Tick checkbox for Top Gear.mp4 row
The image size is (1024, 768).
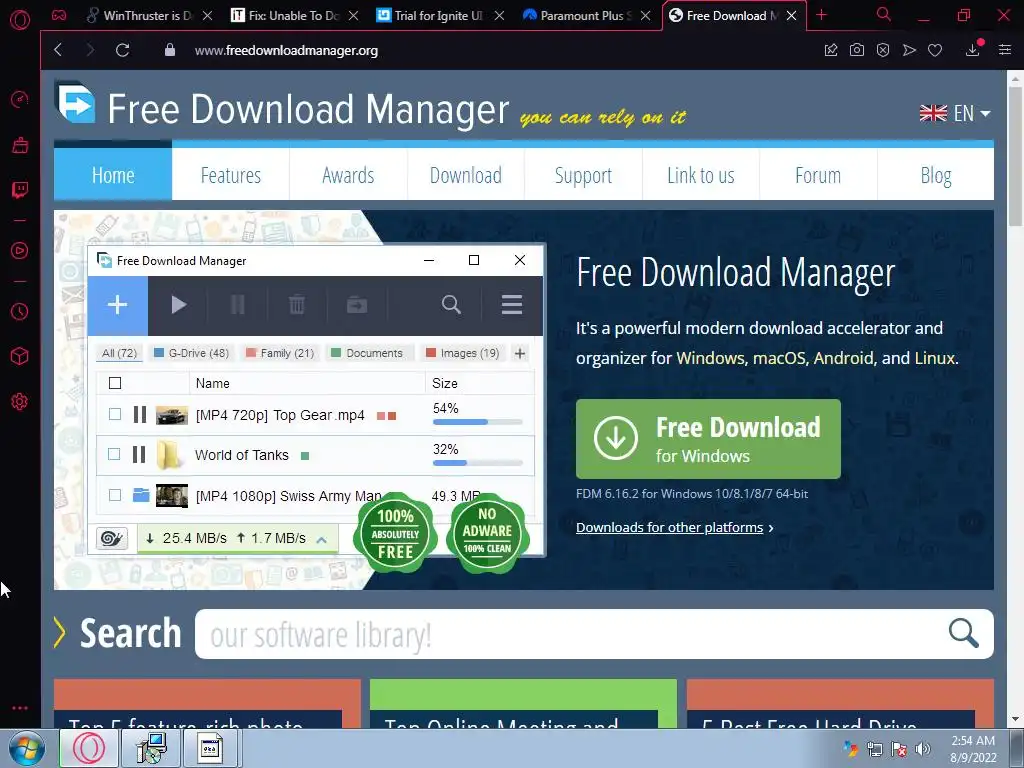pos(115,414)
